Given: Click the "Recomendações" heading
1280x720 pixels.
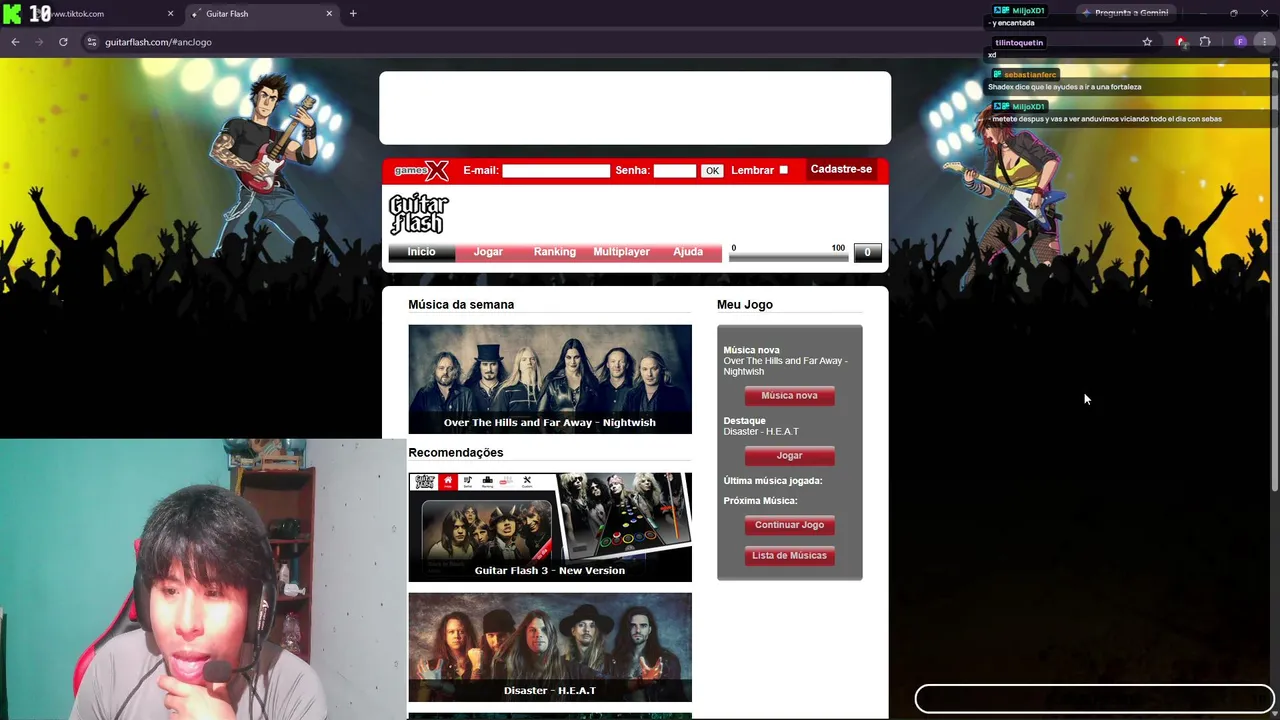Looking at the screenshot, I should coord(456,453).
